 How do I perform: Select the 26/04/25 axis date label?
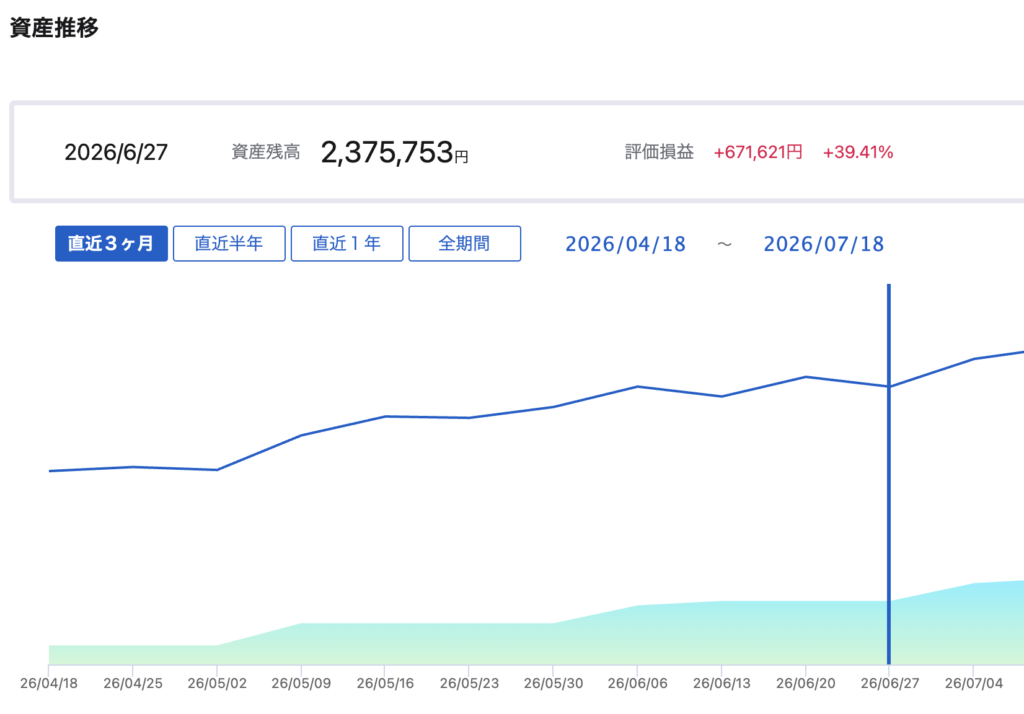(x=133, y=683)
